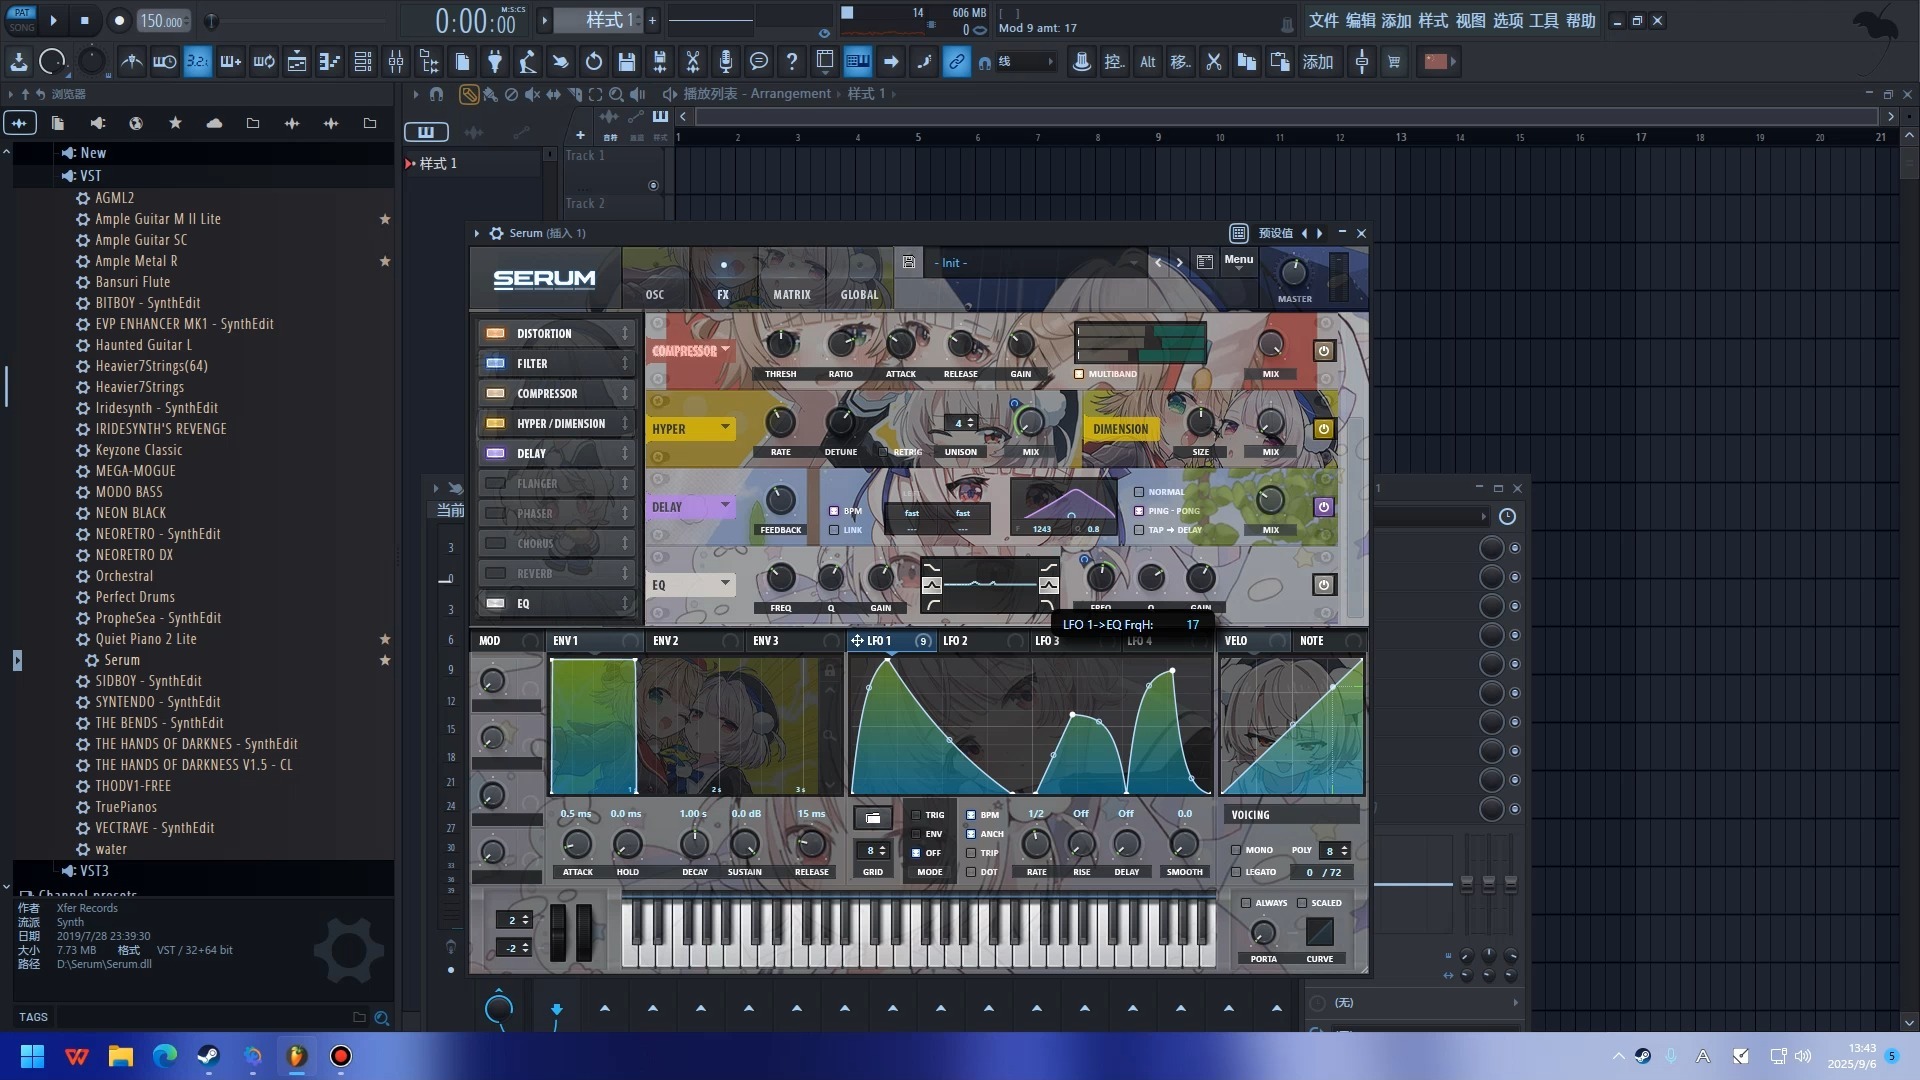
Task: Open the Serum plugin gear options icon
Action: pos(496,233)
